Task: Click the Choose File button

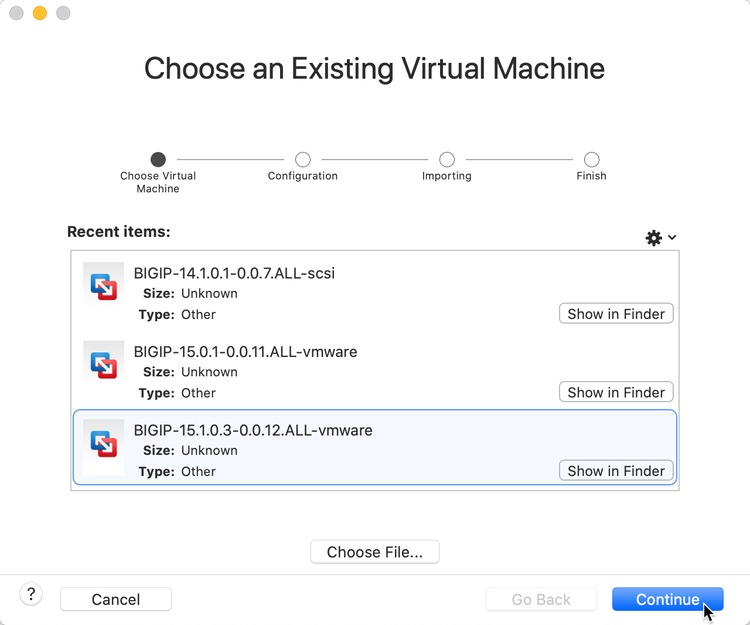Action: [x=375, y=551]
